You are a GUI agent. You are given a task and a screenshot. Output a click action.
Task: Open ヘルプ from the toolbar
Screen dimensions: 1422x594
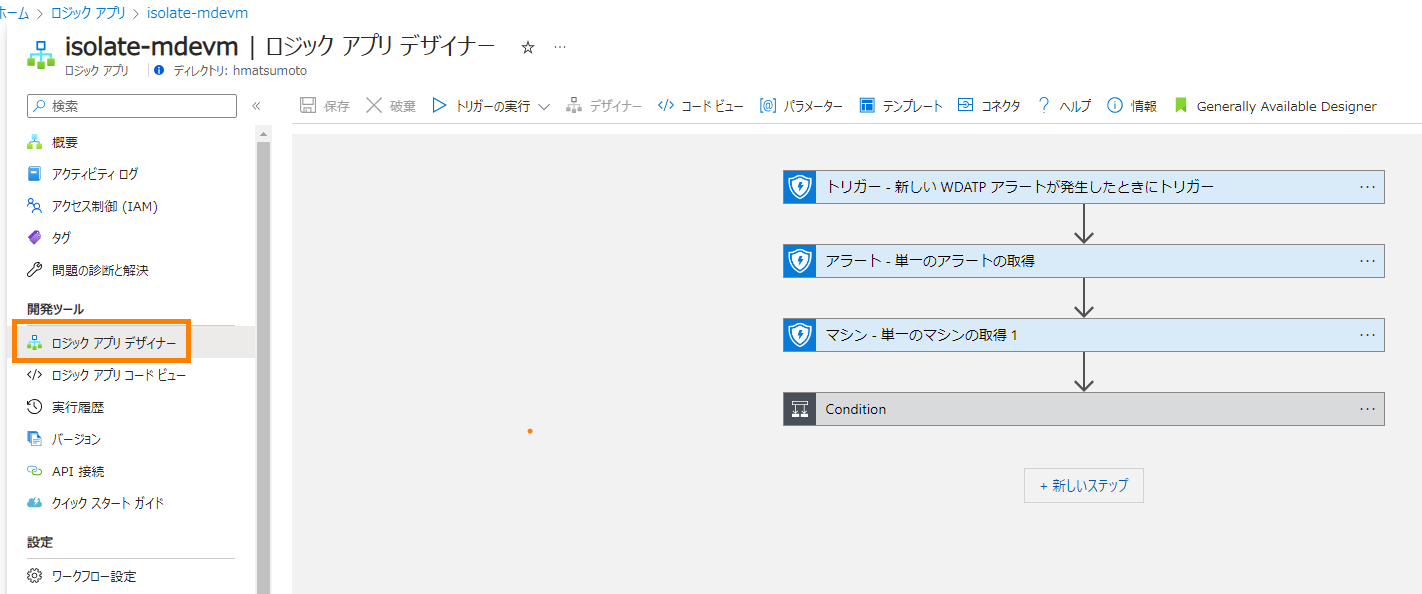coord(1064,106)
